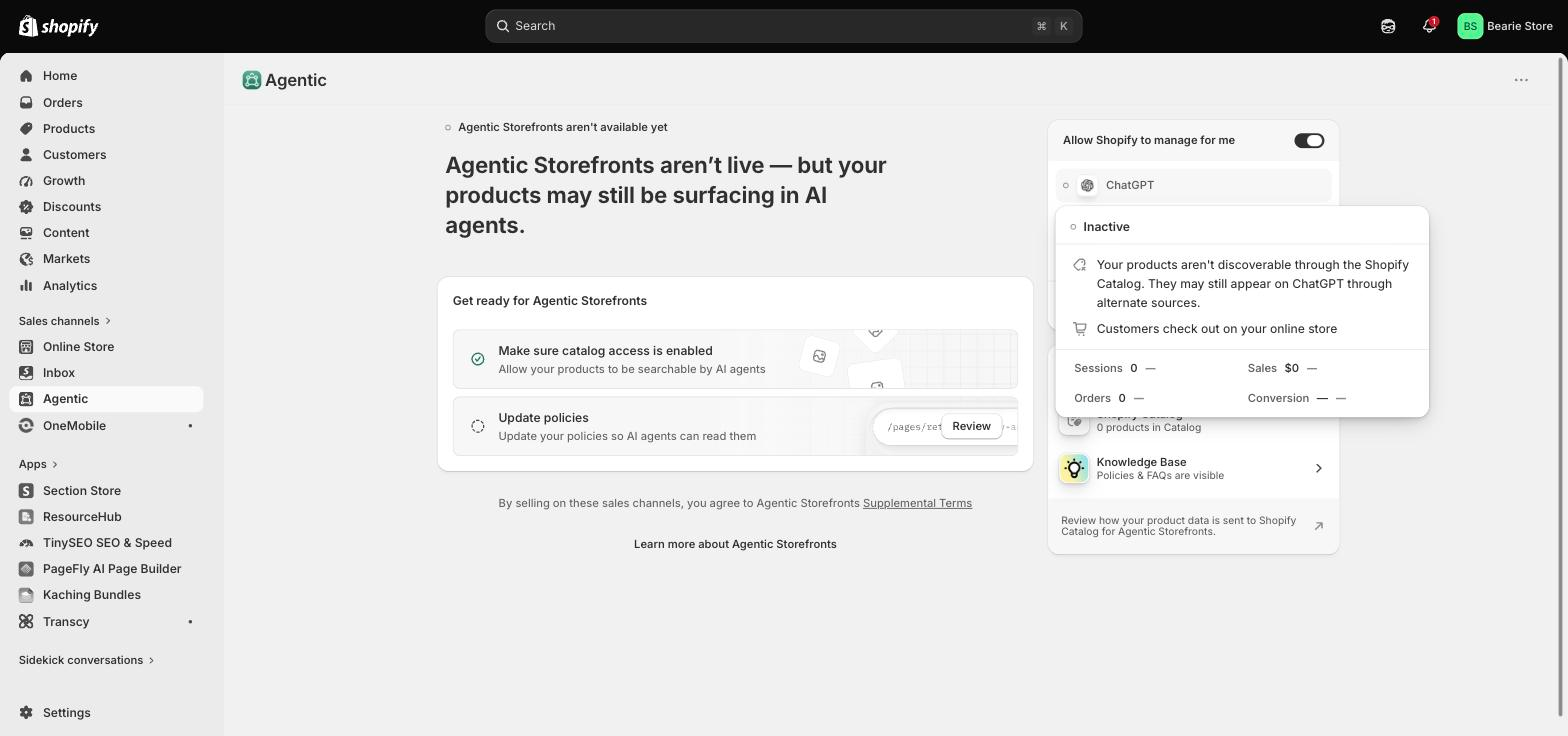The image size is (1568, 736).
Task: Open Make sure catalog access is enabled
Action: [735, 359]
